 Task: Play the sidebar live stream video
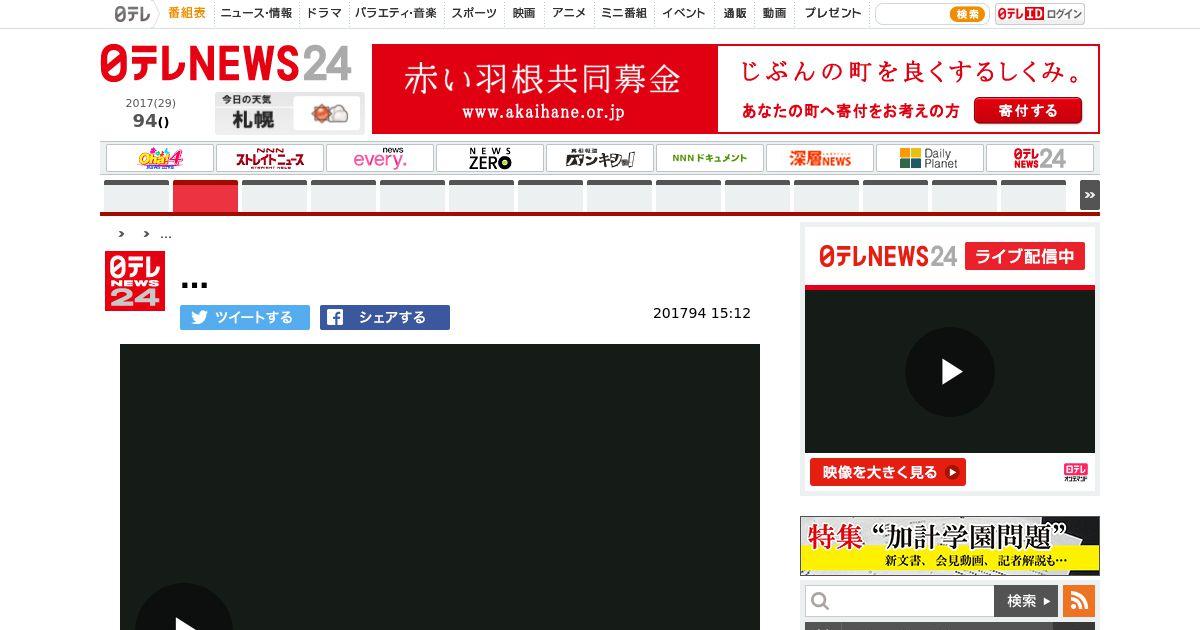pos(950,372)
